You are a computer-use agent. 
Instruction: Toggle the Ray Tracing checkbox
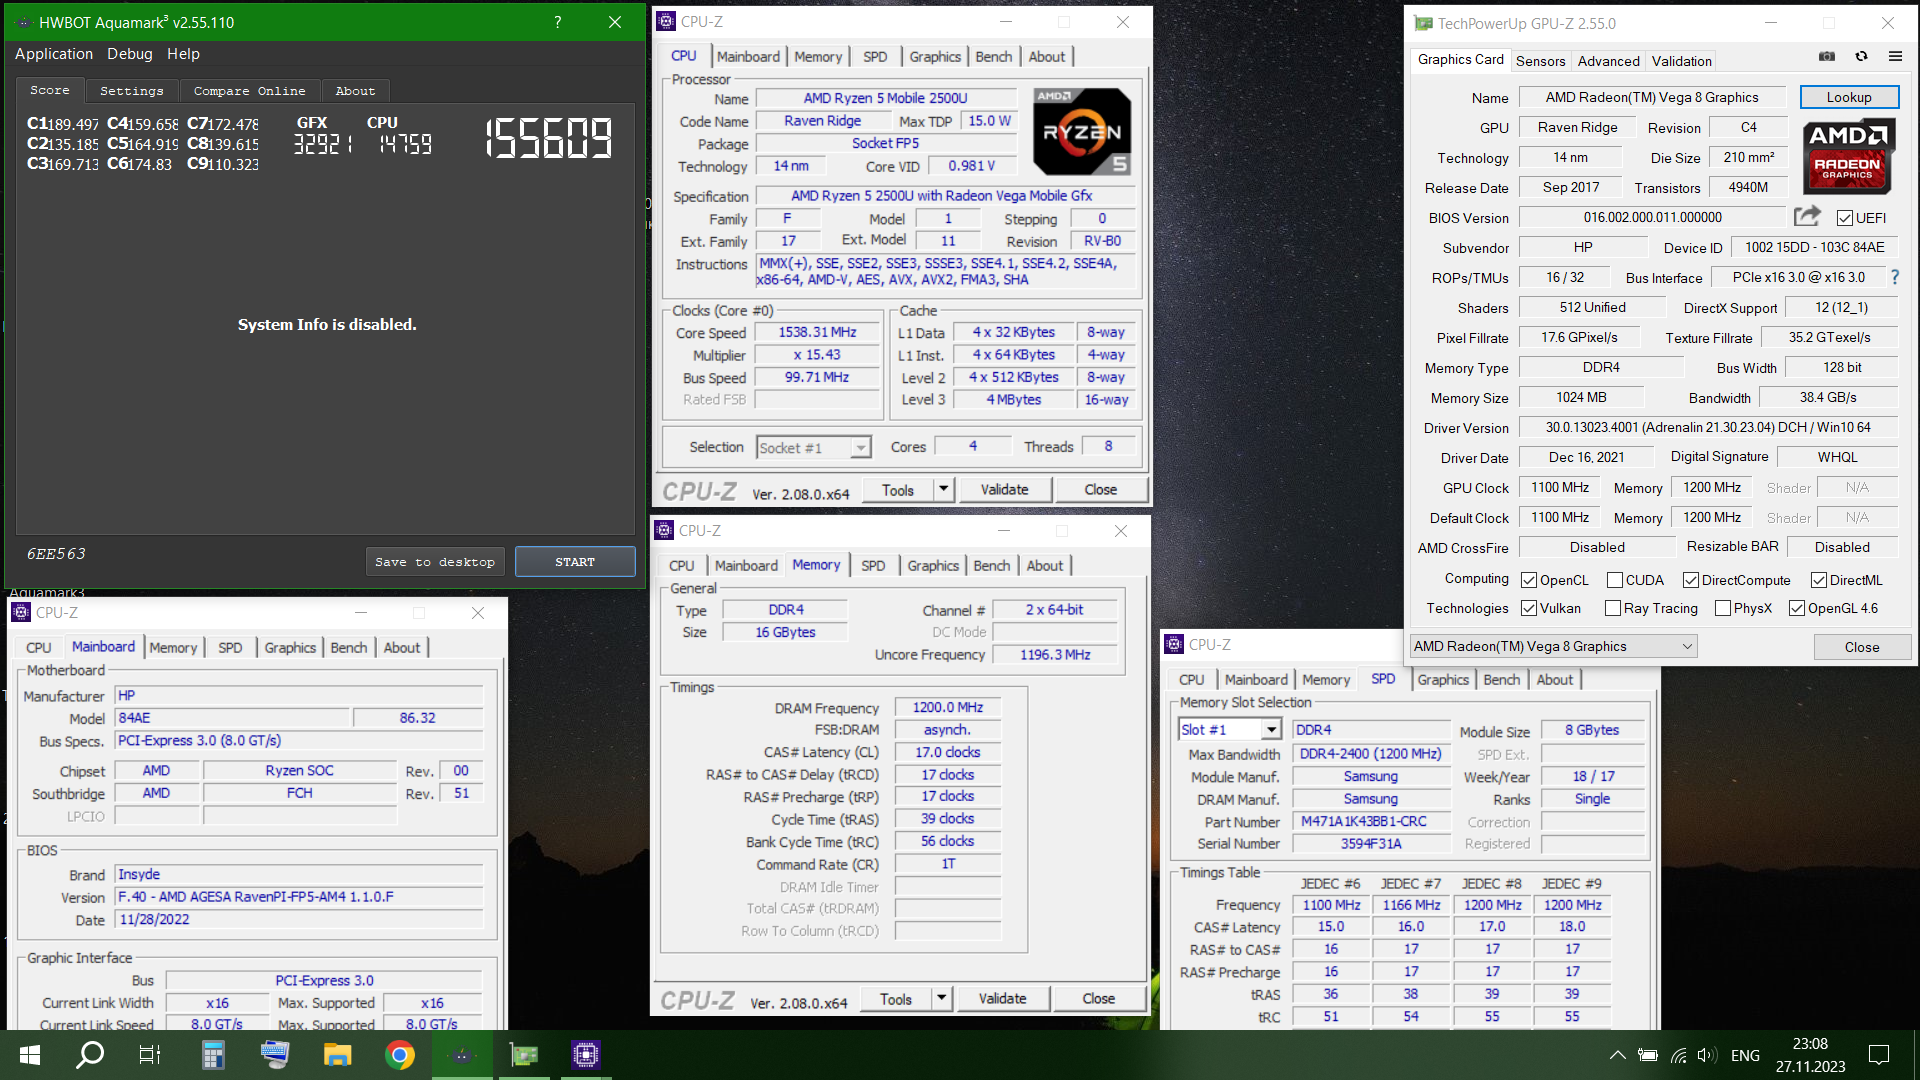click(x=1612, y=608)
